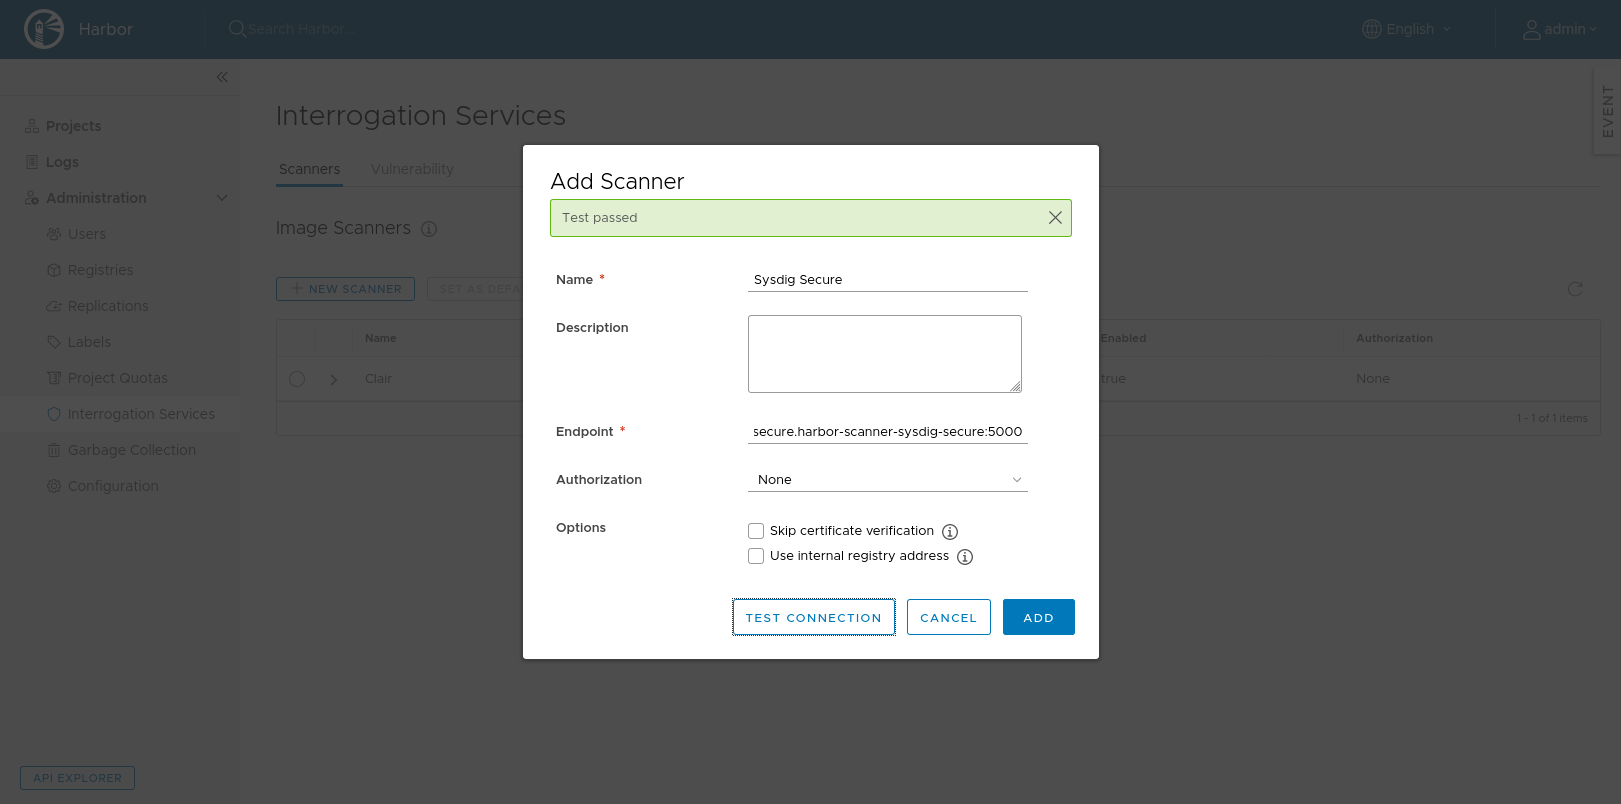This screenshot has height=804, width=1621.
Task: Click the admin user avatar icon
Action: [x=1531, y=30]
